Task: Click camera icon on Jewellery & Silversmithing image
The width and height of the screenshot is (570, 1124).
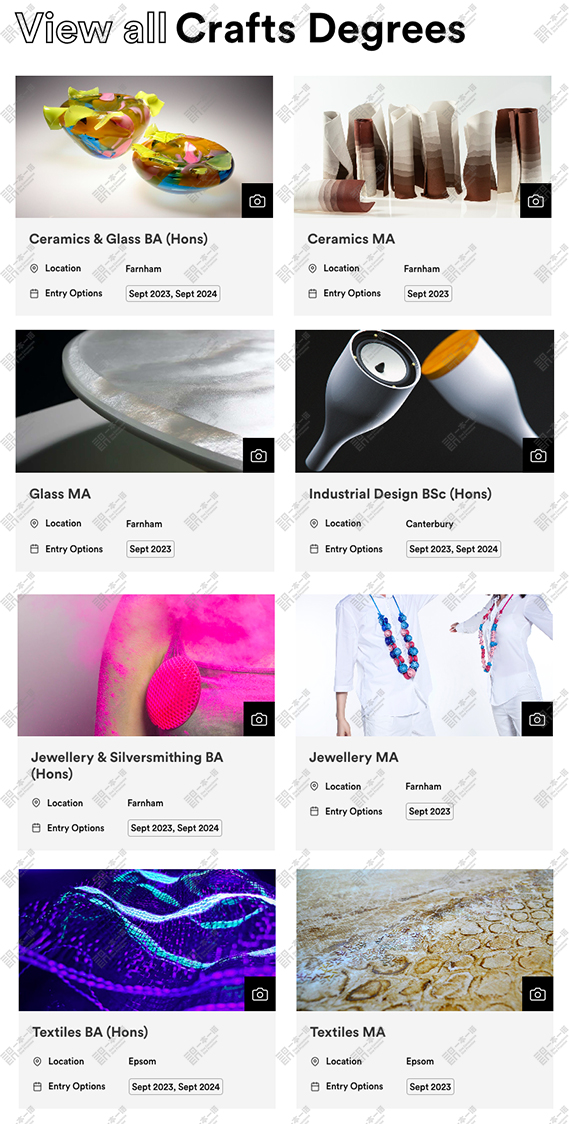Action: click(x=259, y=719)
